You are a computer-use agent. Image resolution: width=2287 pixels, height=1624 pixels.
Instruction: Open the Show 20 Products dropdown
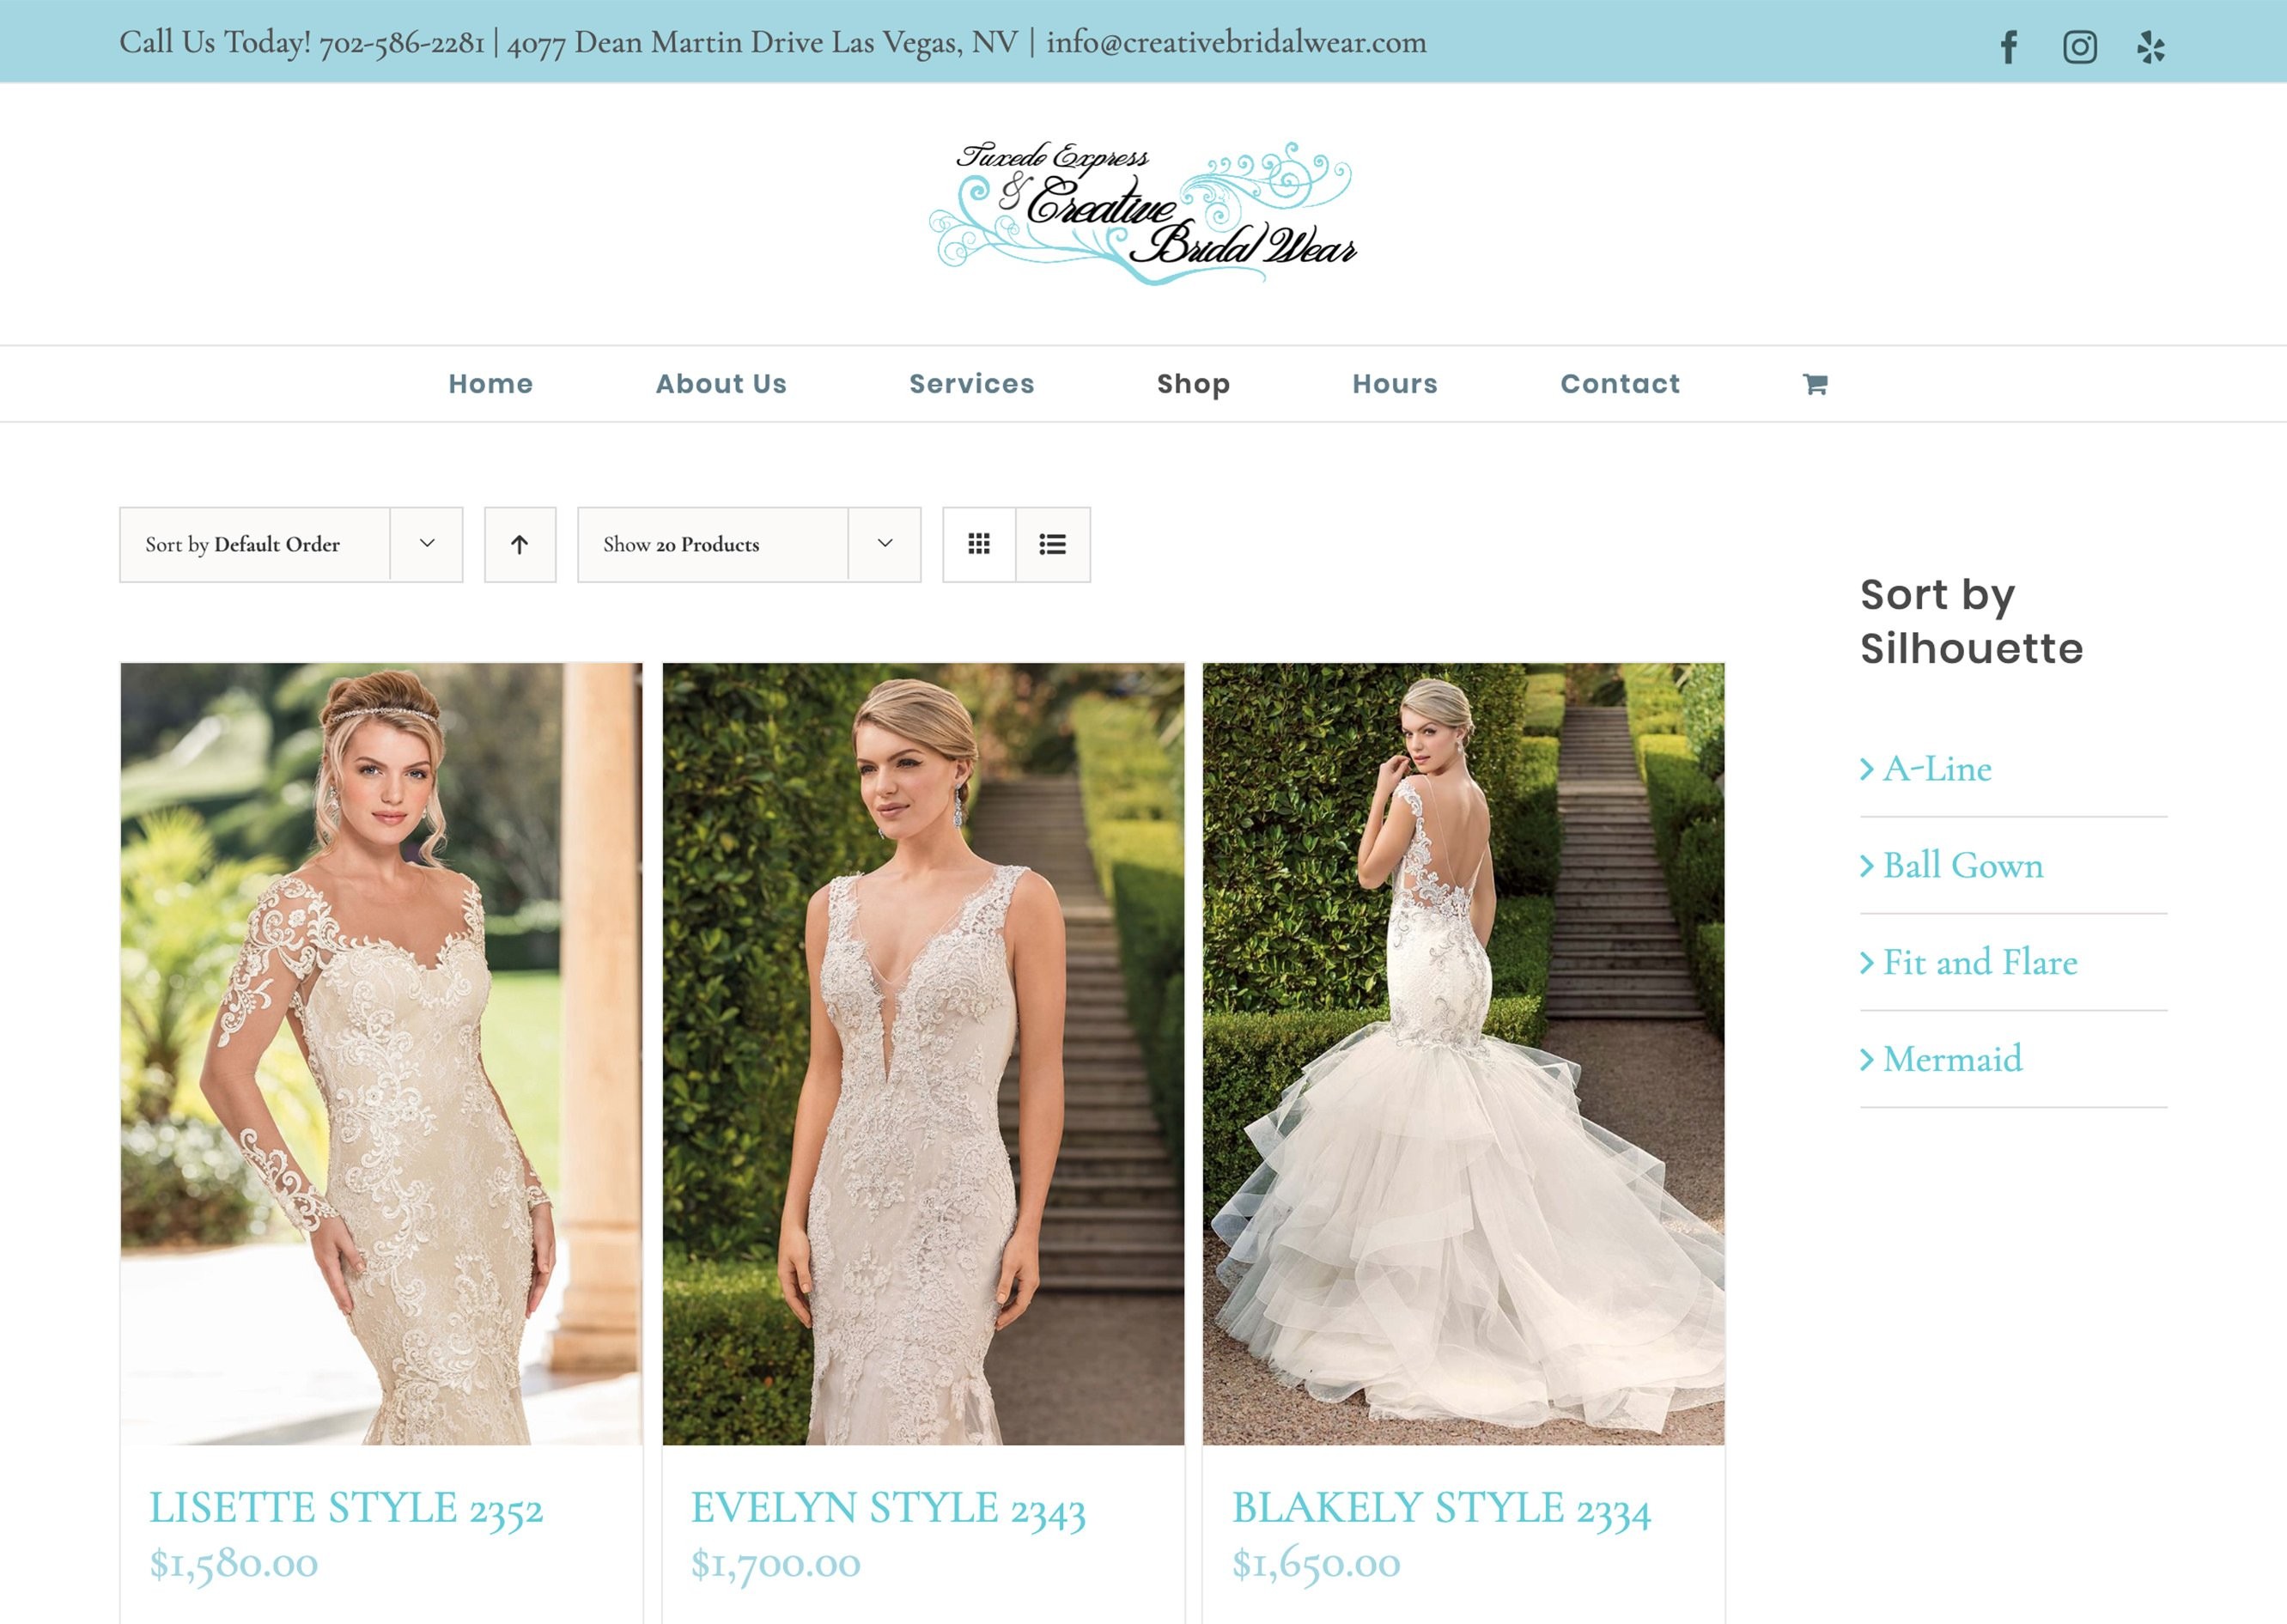point(748,544)
